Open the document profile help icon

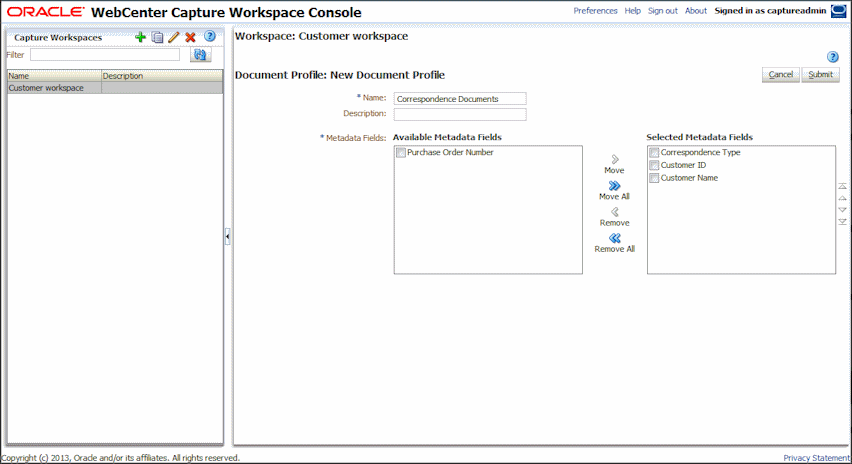pyautogui.click(x=832, y=57)
